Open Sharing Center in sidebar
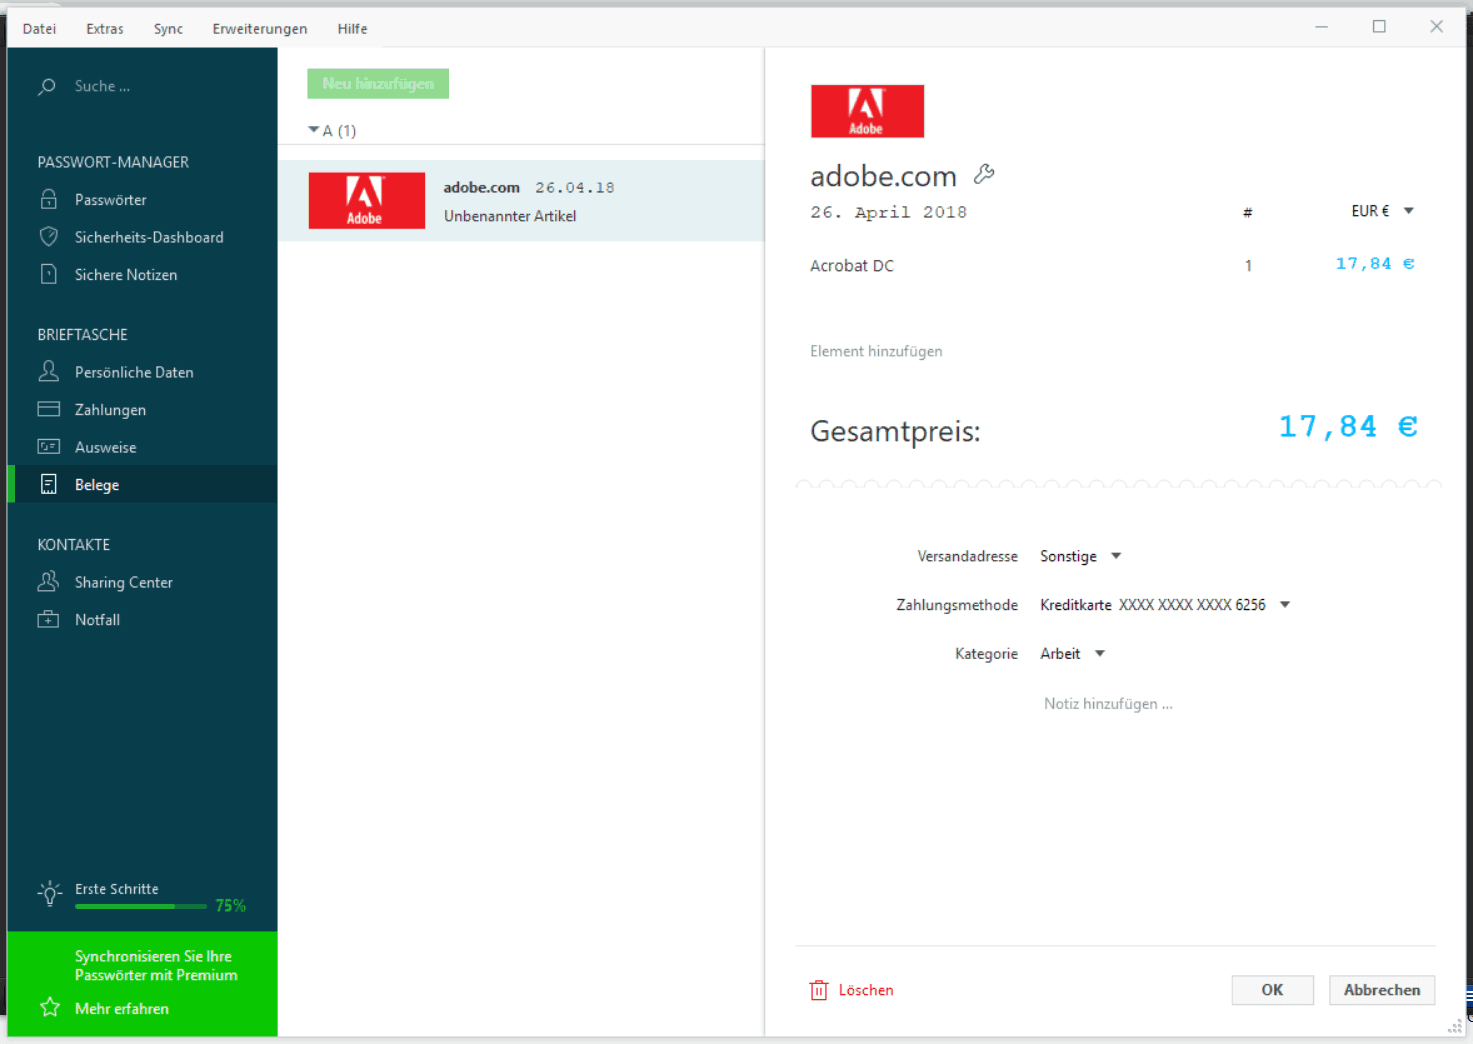Screen dimensions: 1473x1044 (142, 581)
